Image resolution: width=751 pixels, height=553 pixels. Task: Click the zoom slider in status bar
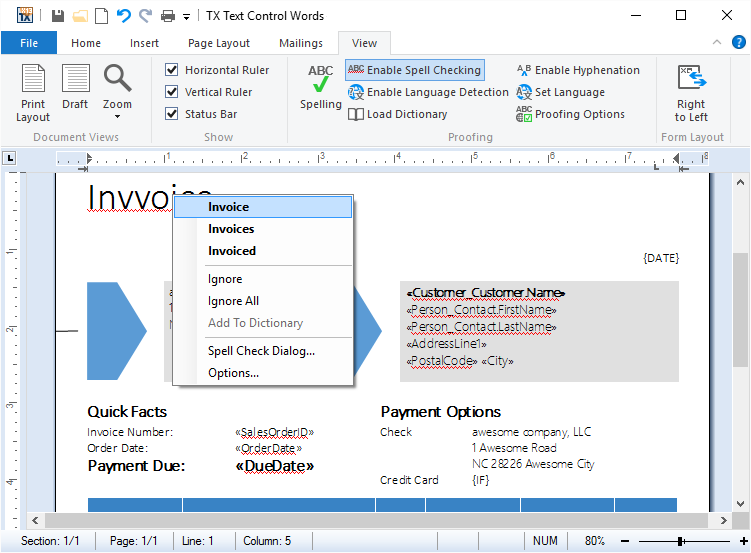pos(680,541)
